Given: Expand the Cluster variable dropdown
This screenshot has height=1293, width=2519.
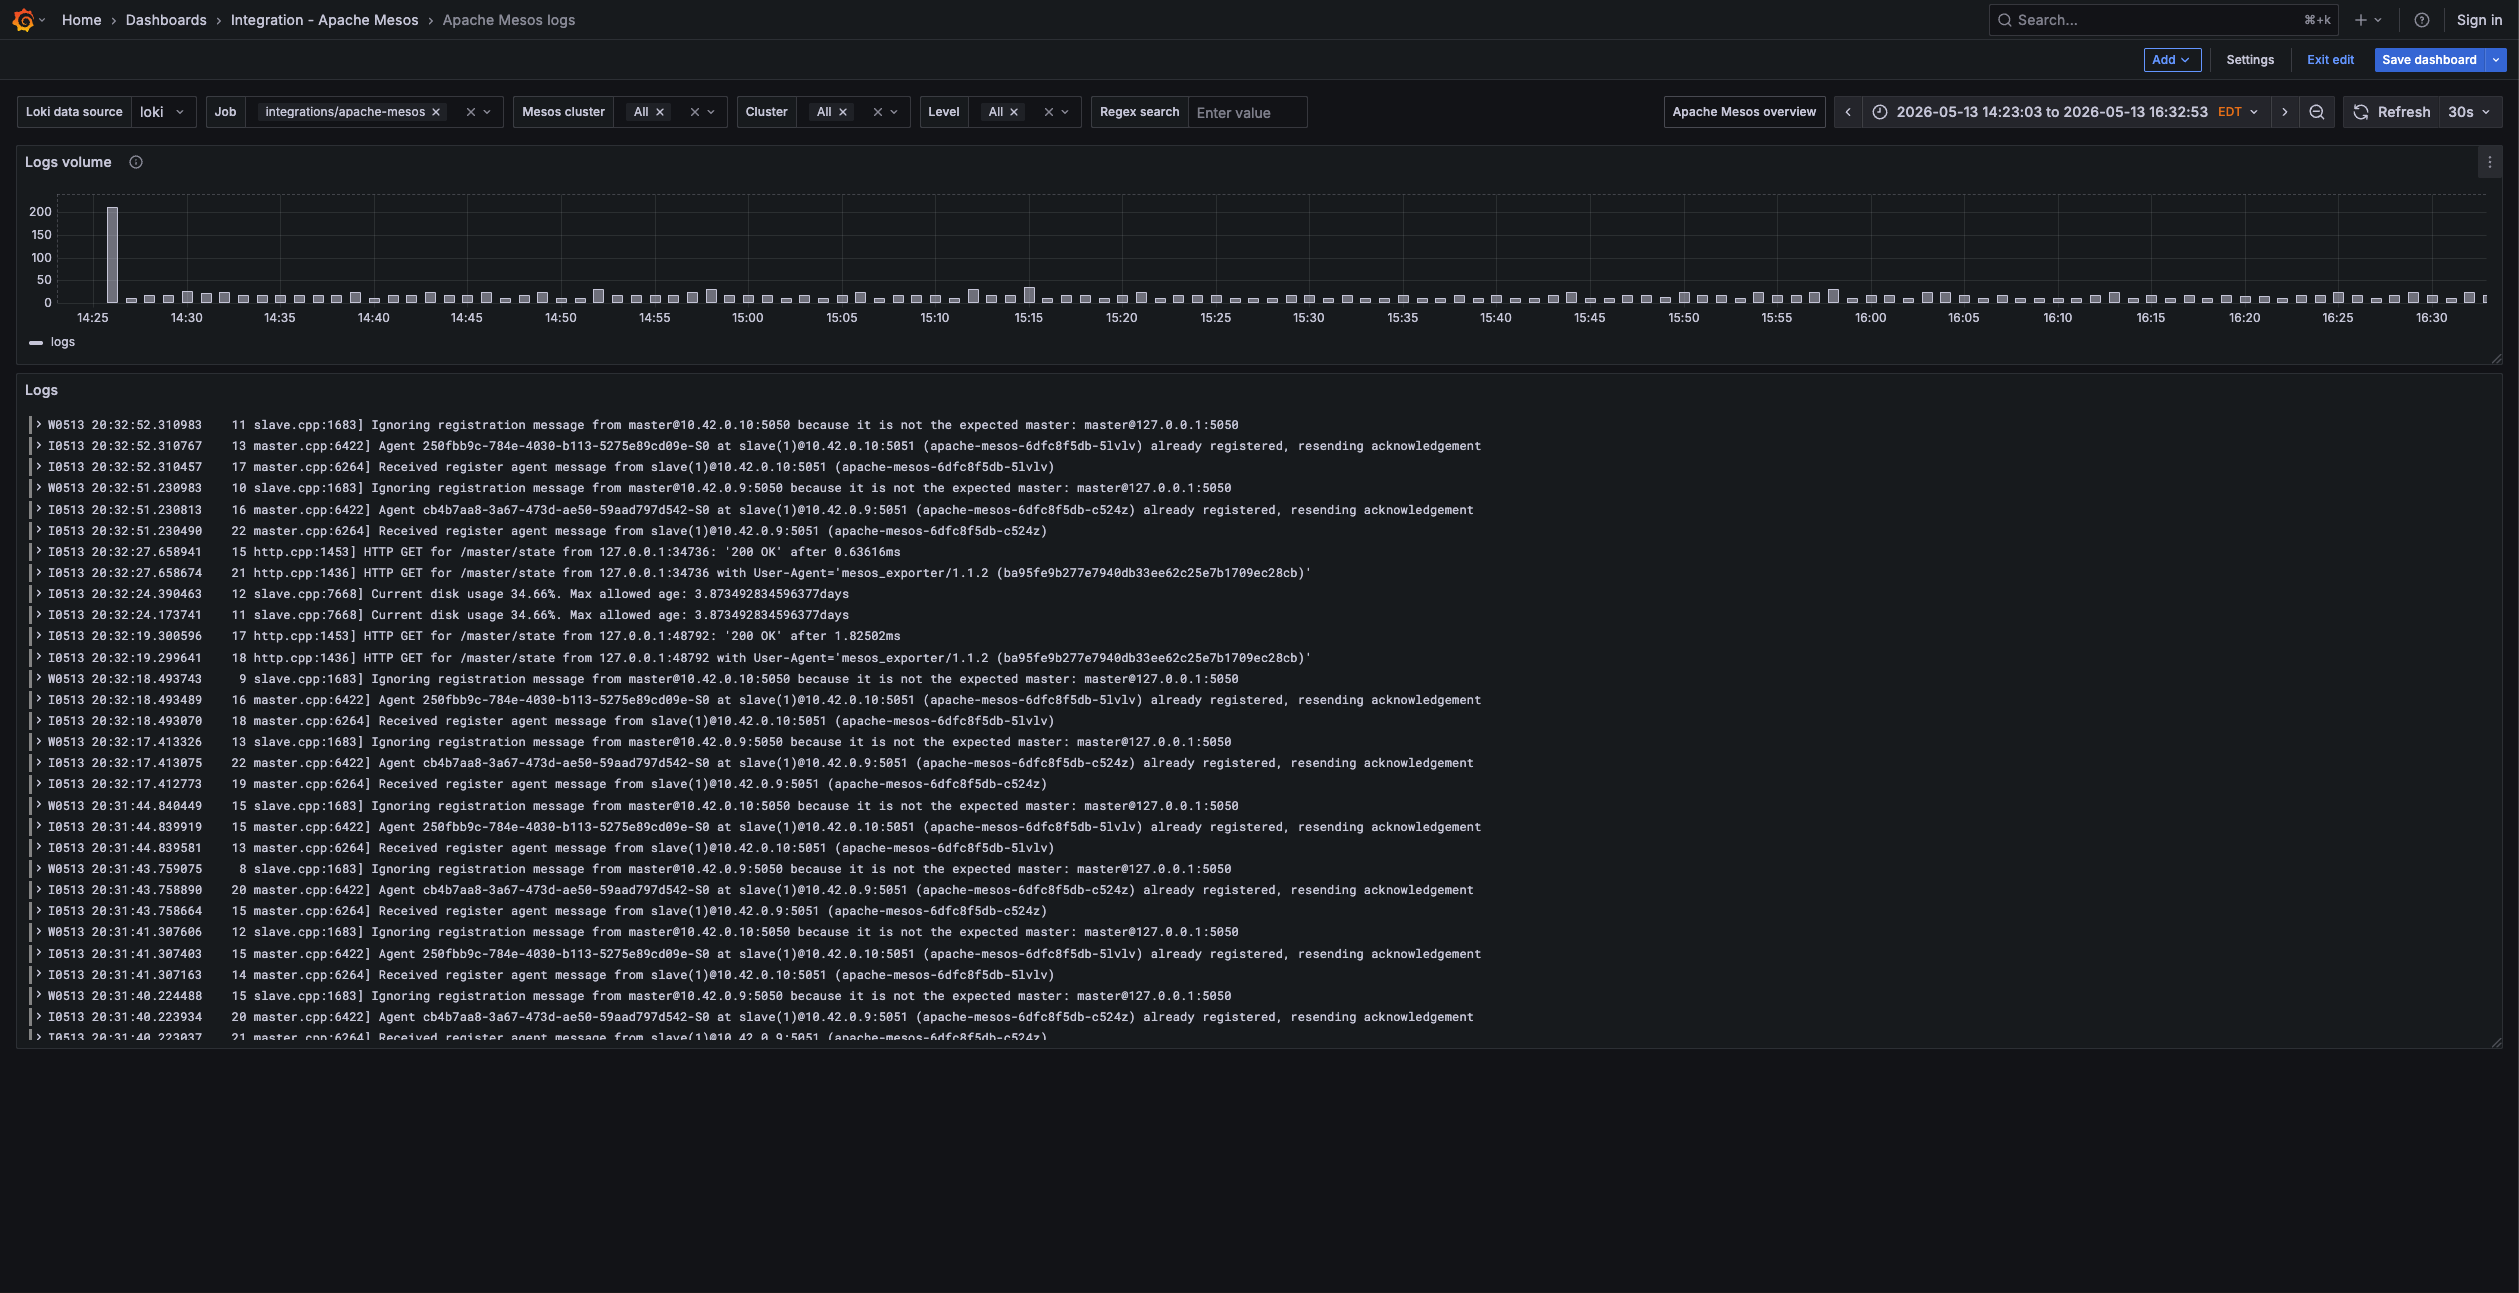Looking at the screenshot, I should click(x=894, y=112).
